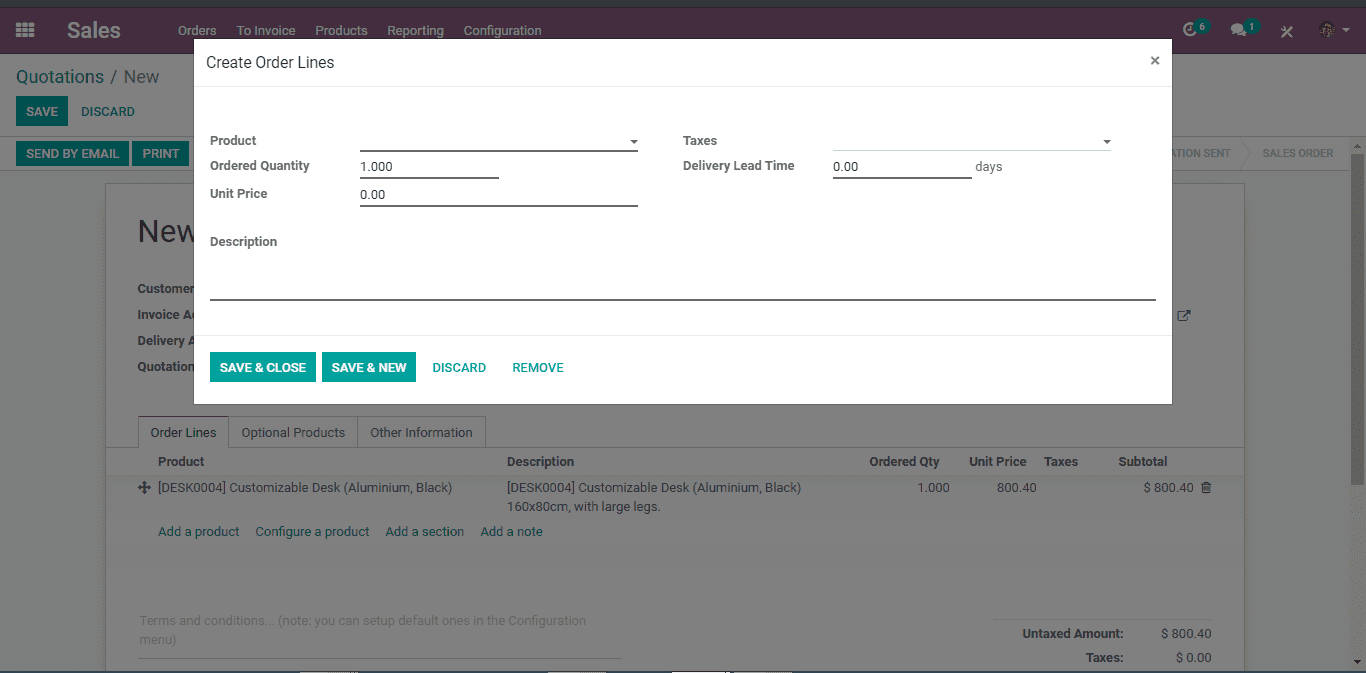1366x673 pixels.
Task: Open the activities clock icon with badge 6
Action: pos(1194,29)
